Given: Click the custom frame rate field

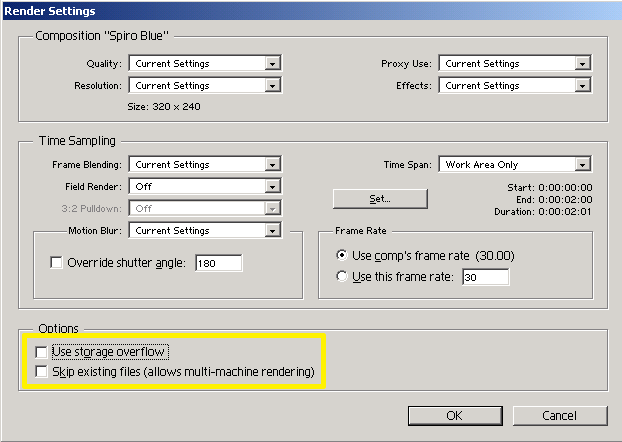Looking at the screenshot, I should (484, 276).
